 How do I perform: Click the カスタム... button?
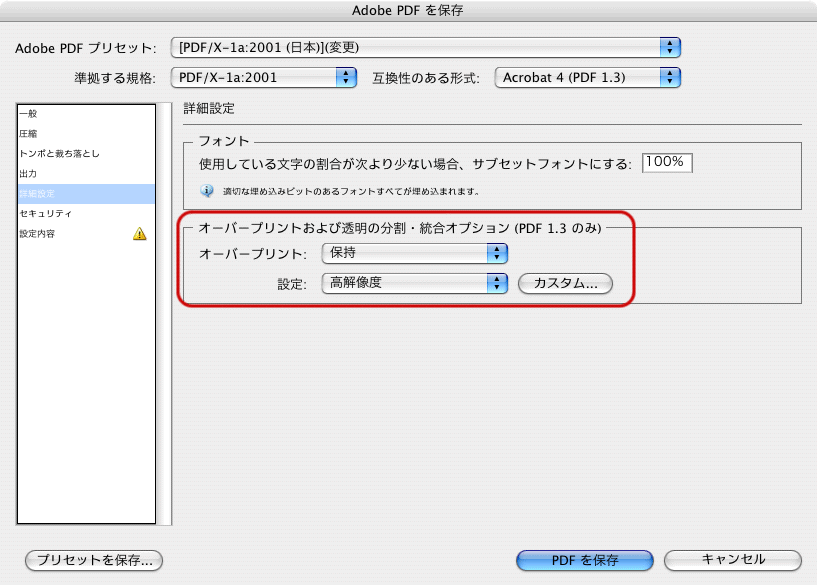tap(565, 283)
